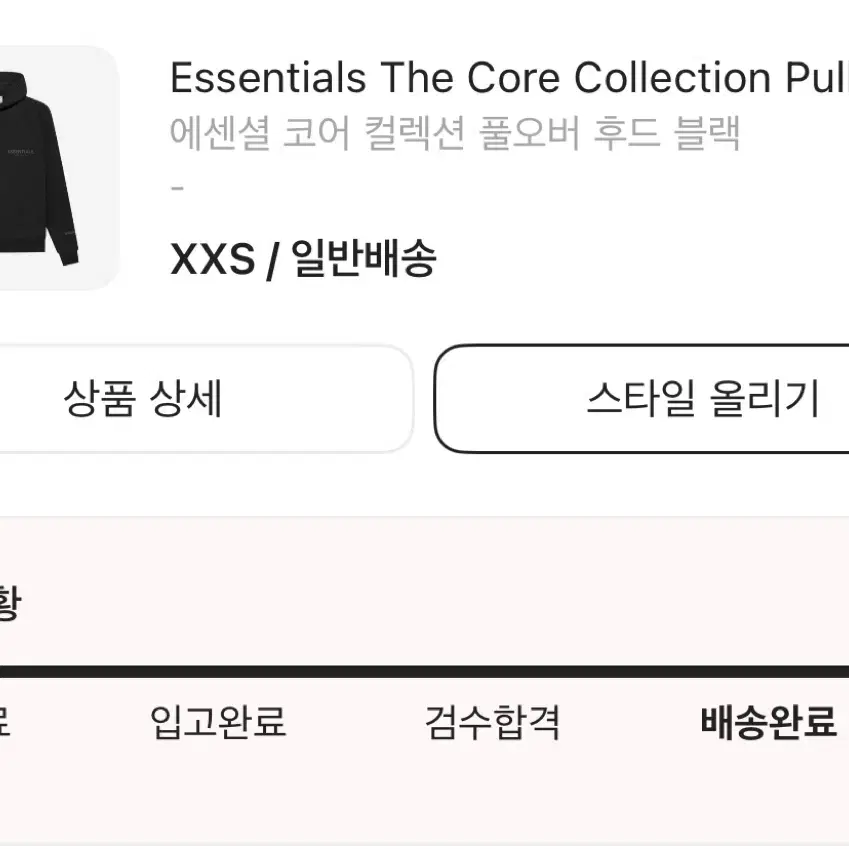The height and width of the screenshot is (849, 849).
Task: Tap the 스타일 올리기 button
Action: (642, 399)
